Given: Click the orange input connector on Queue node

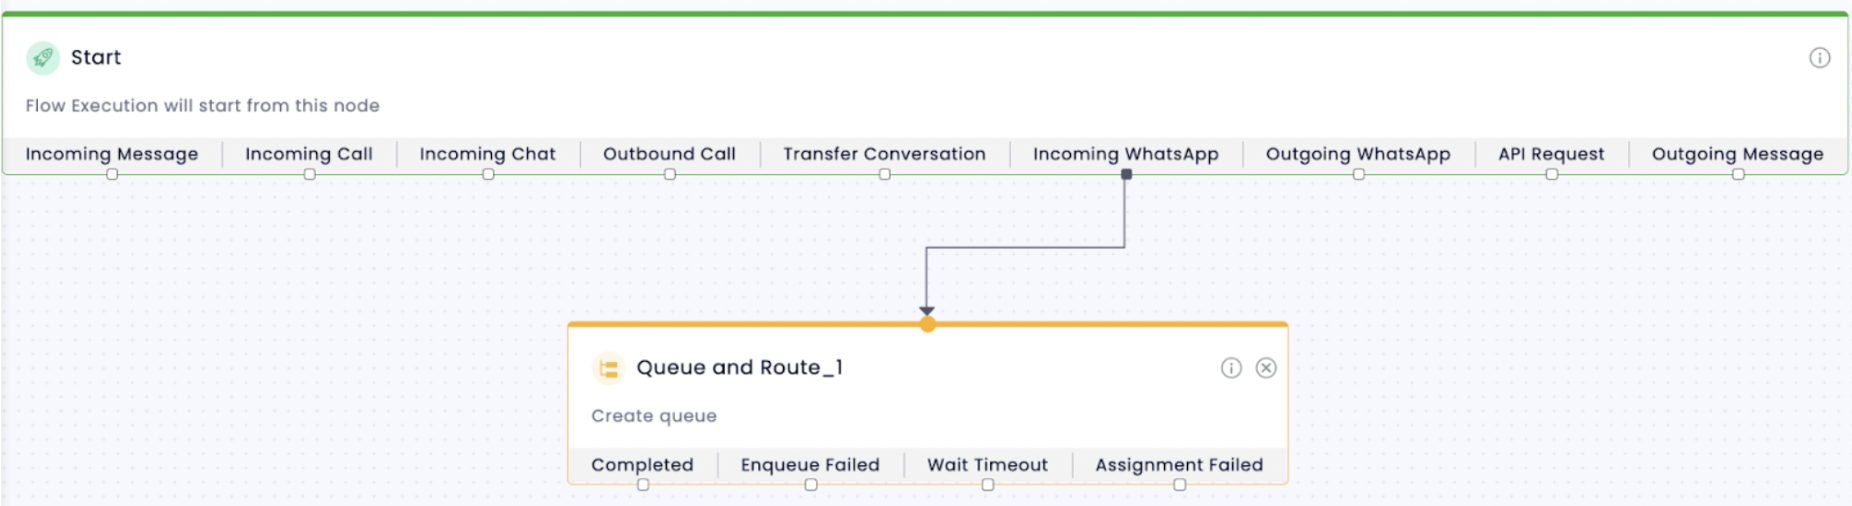Looking at the screenshot, I should (928, 324).
